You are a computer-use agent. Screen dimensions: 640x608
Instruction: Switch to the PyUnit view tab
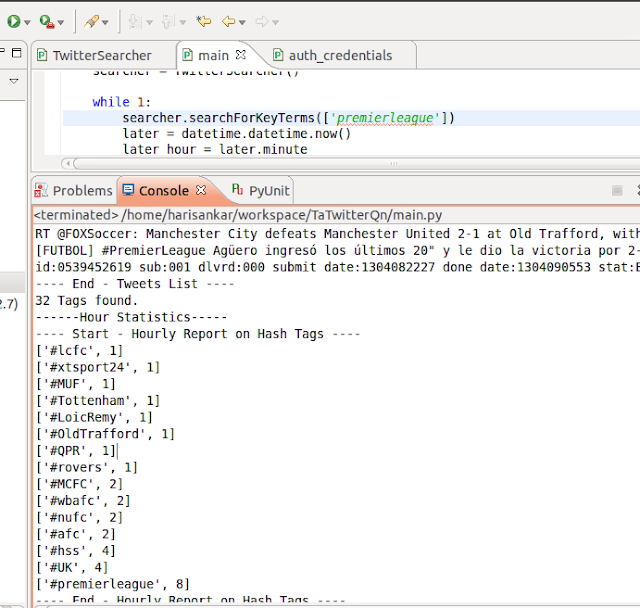(x=261, y=191)
